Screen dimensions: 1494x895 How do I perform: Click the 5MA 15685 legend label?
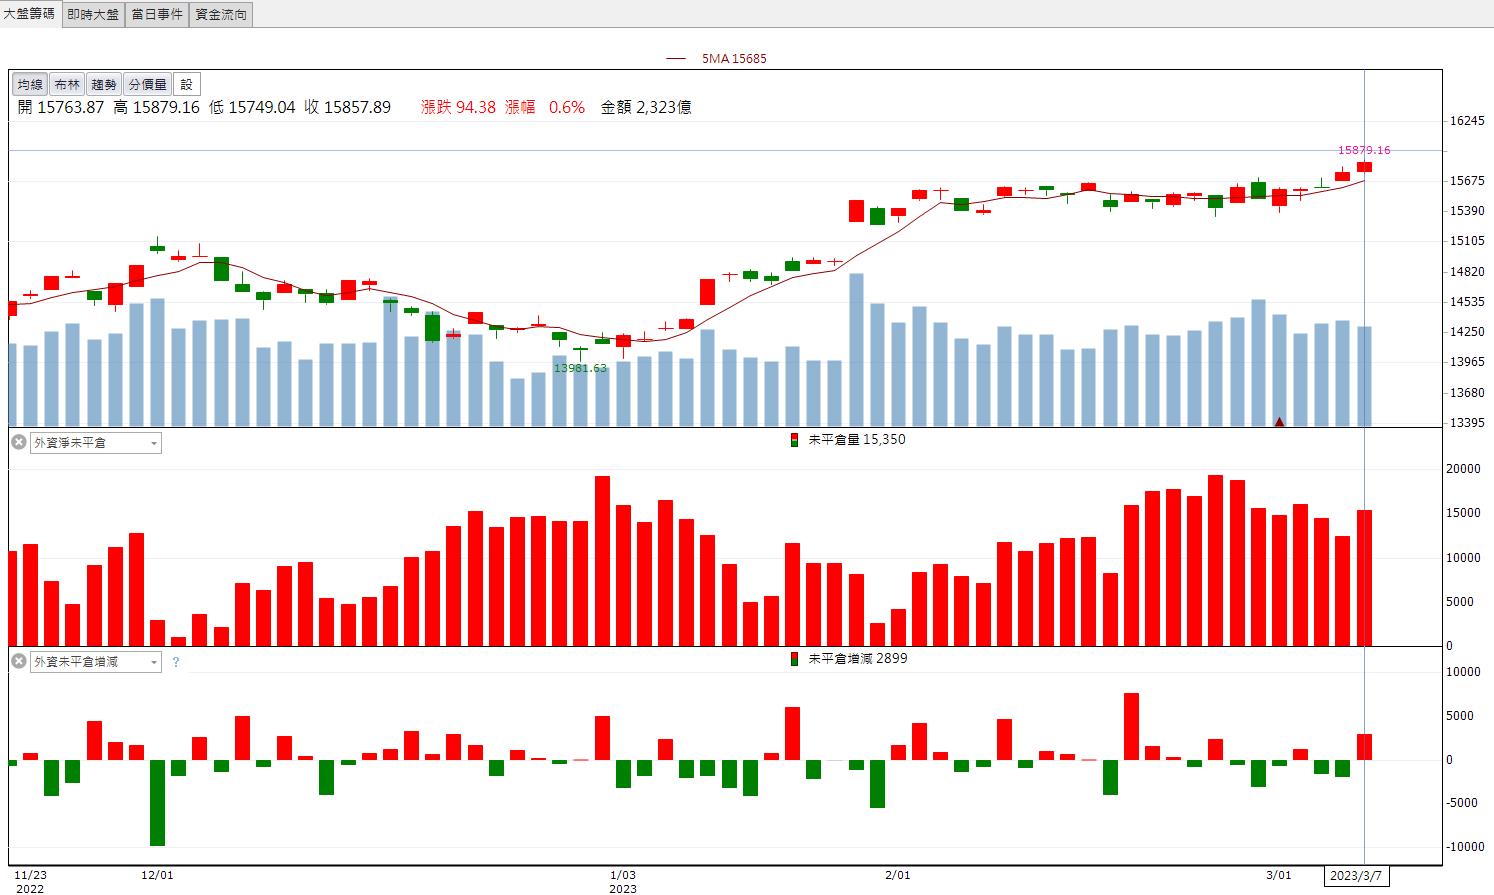pos(734,58)
